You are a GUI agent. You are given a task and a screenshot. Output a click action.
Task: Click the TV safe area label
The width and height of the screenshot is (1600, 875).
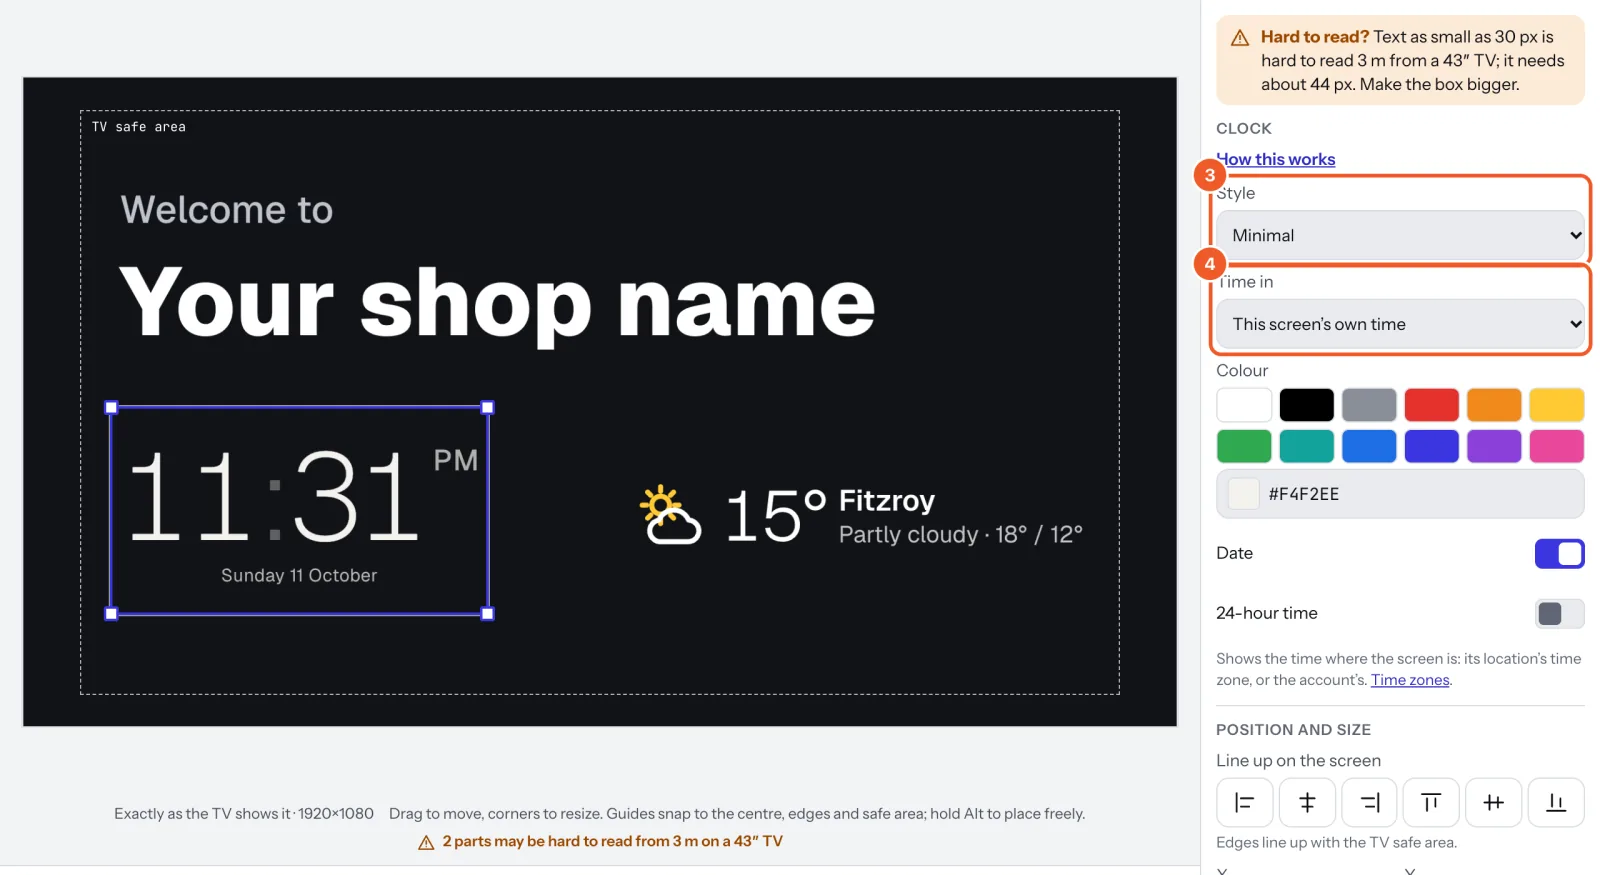[x=139, y=127]
